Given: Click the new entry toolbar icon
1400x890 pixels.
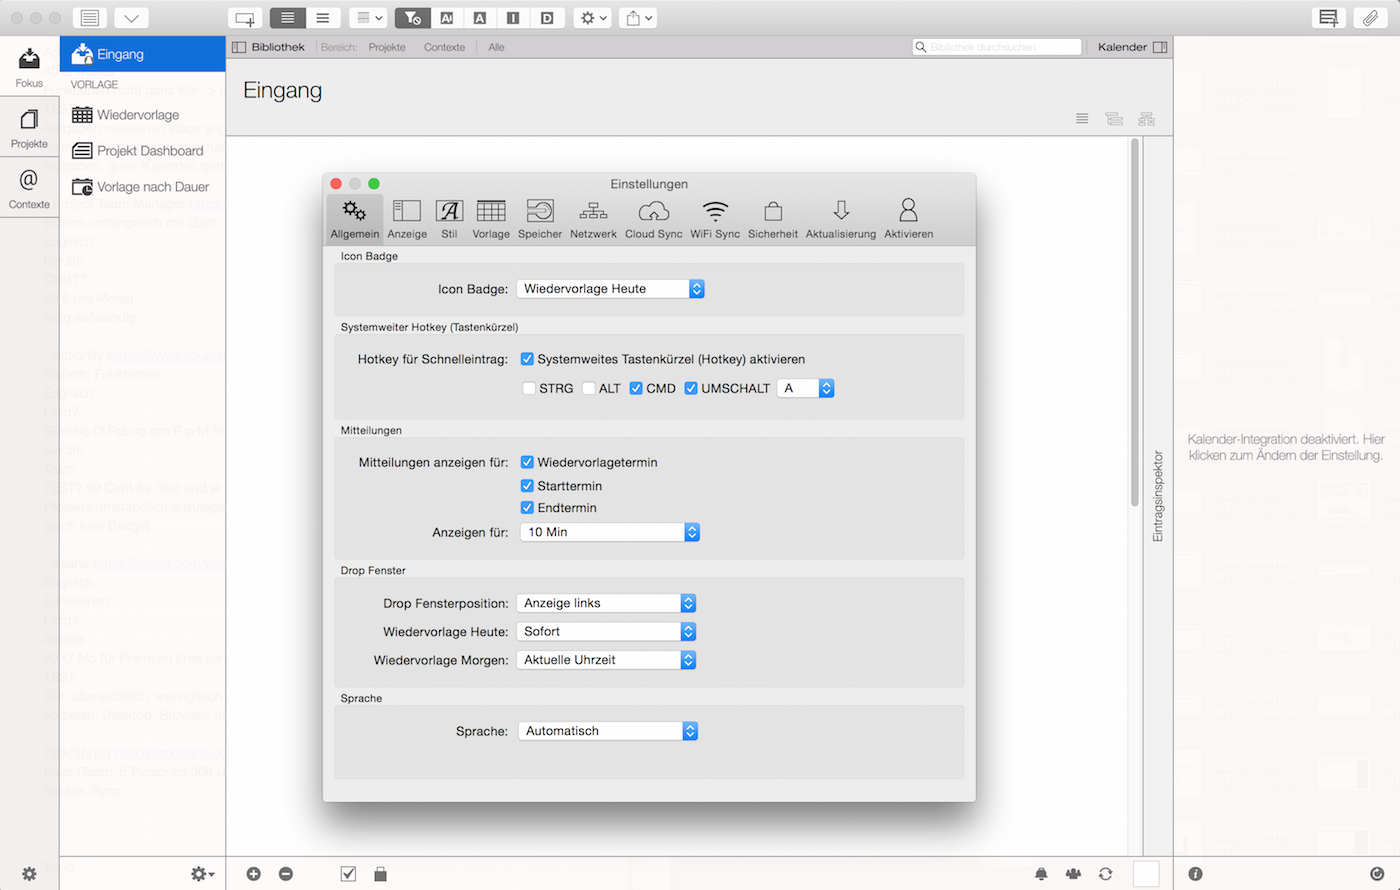Looking at the screenshot, I should [x=245, y=18].
